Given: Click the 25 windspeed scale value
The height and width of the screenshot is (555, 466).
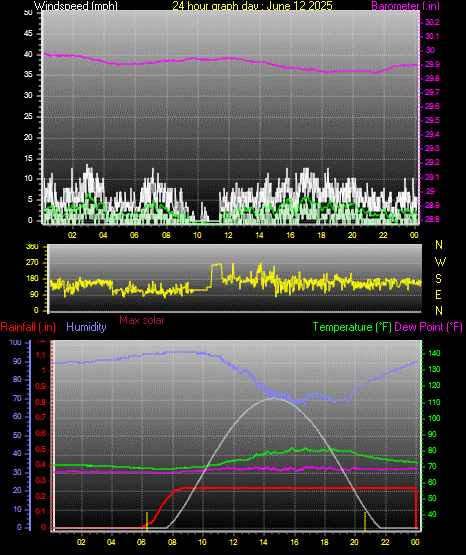Looking at the screenshot, I should click(28, 116).
